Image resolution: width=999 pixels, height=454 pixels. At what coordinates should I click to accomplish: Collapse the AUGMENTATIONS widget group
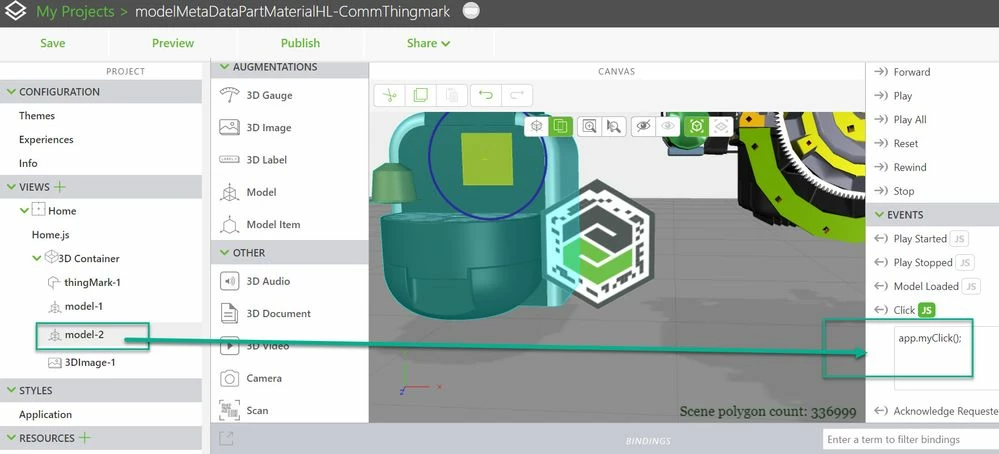point(224,67)
